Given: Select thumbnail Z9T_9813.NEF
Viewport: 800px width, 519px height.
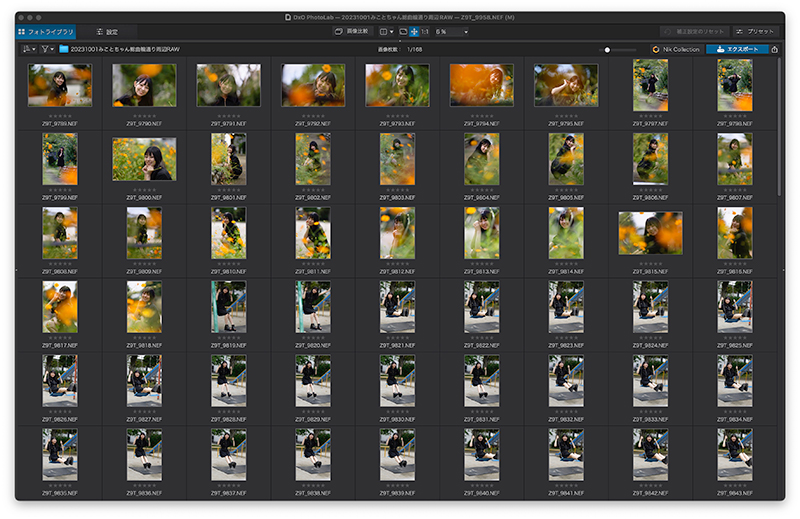Looking at the screenshot, I should tap(482, 233).
